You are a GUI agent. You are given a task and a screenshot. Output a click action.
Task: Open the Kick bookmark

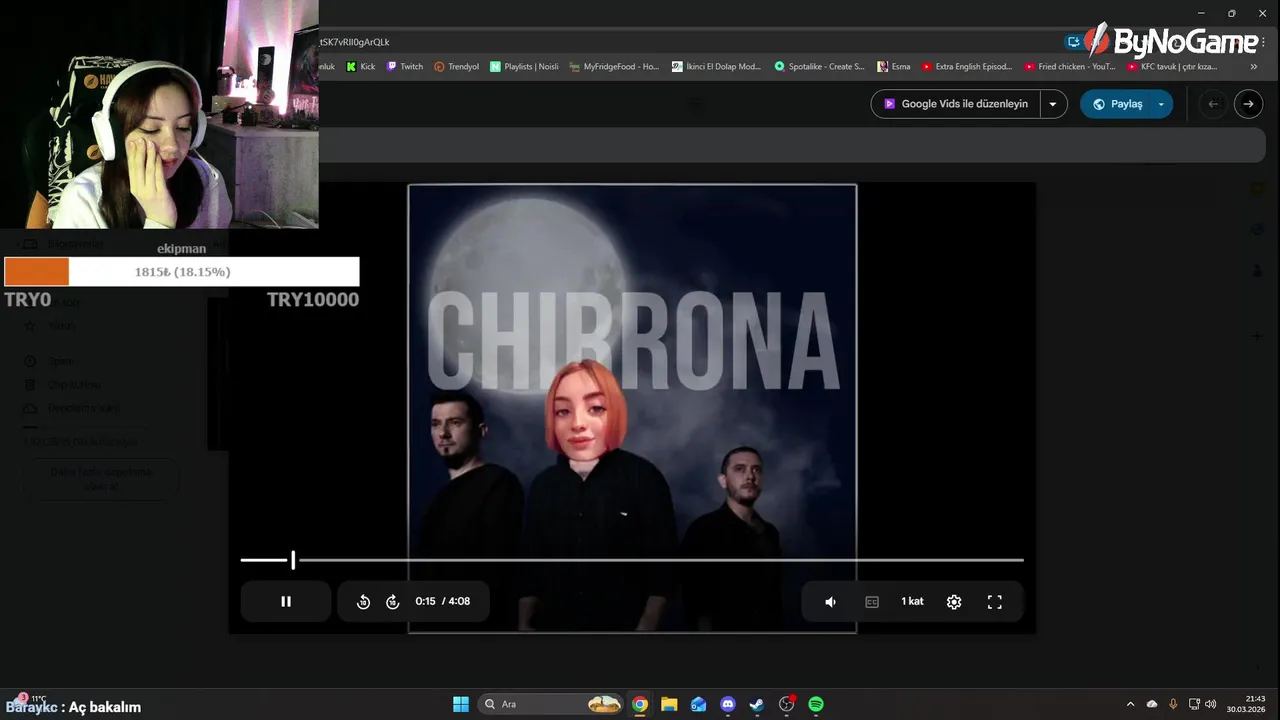tap(361, 67)
